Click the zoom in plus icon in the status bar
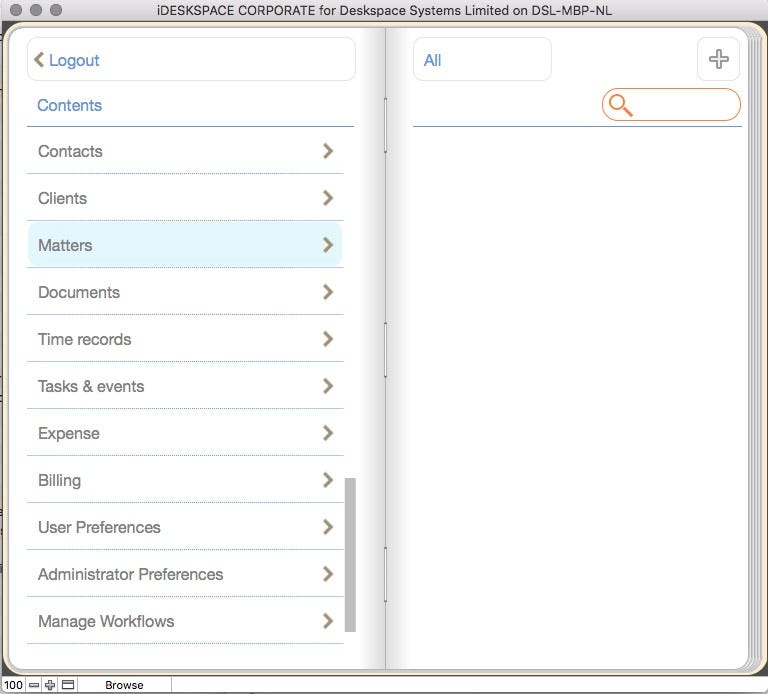The width and height of the screenshot is (768, 694). [50, 685]
